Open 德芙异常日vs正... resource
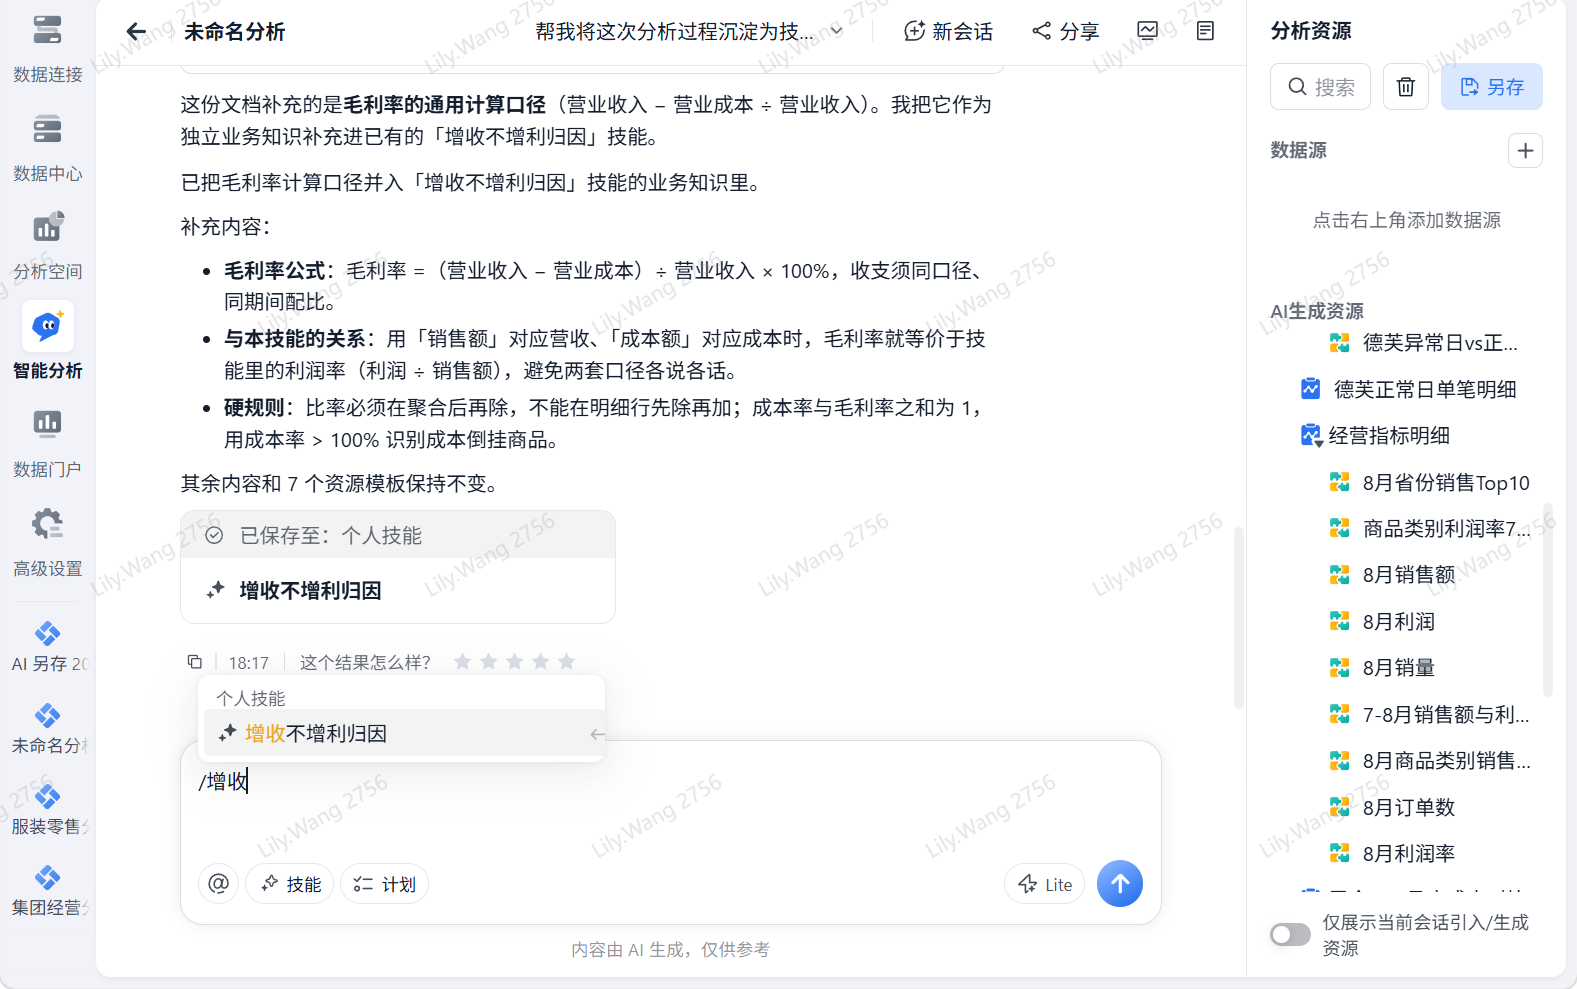The height and width of the screenshot is (989, 1577). pos(1424,343)
